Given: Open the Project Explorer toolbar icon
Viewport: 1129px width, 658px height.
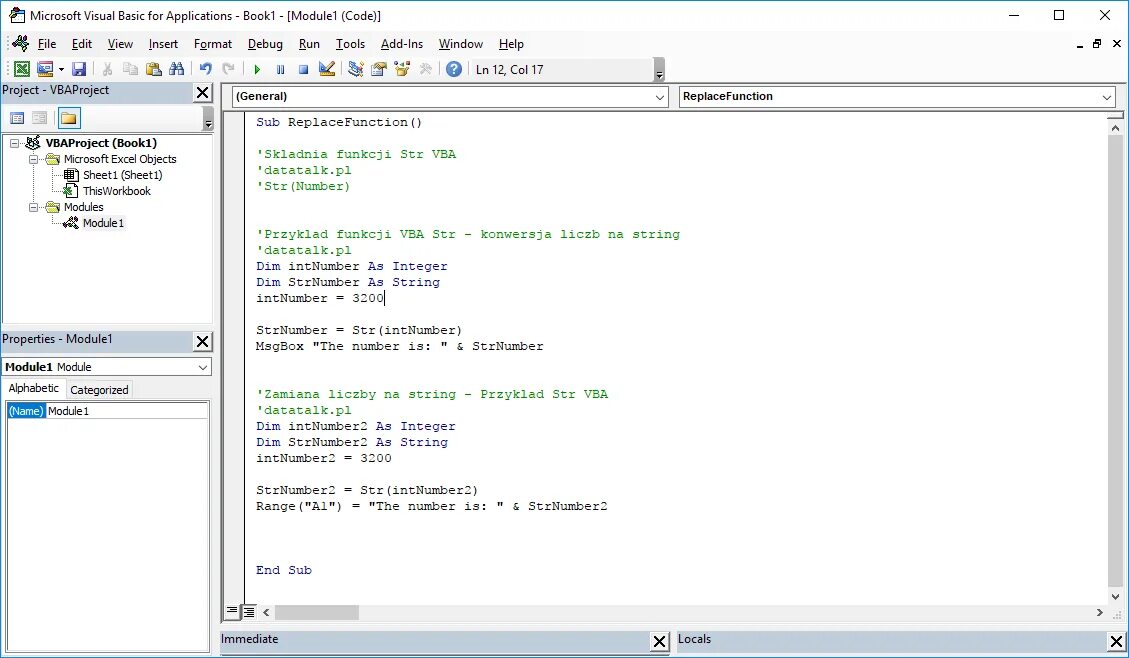Looking at the screenshot, I should 356,69.
